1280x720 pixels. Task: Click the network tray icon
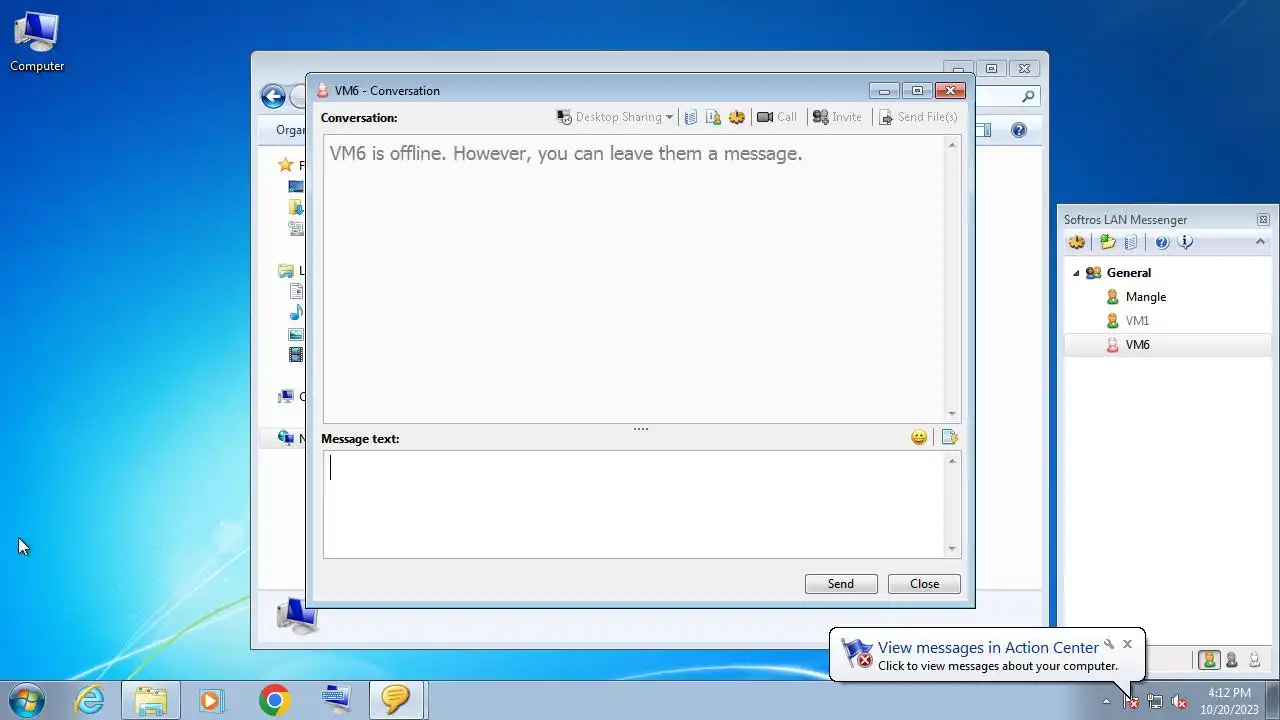click(1155, 701)
